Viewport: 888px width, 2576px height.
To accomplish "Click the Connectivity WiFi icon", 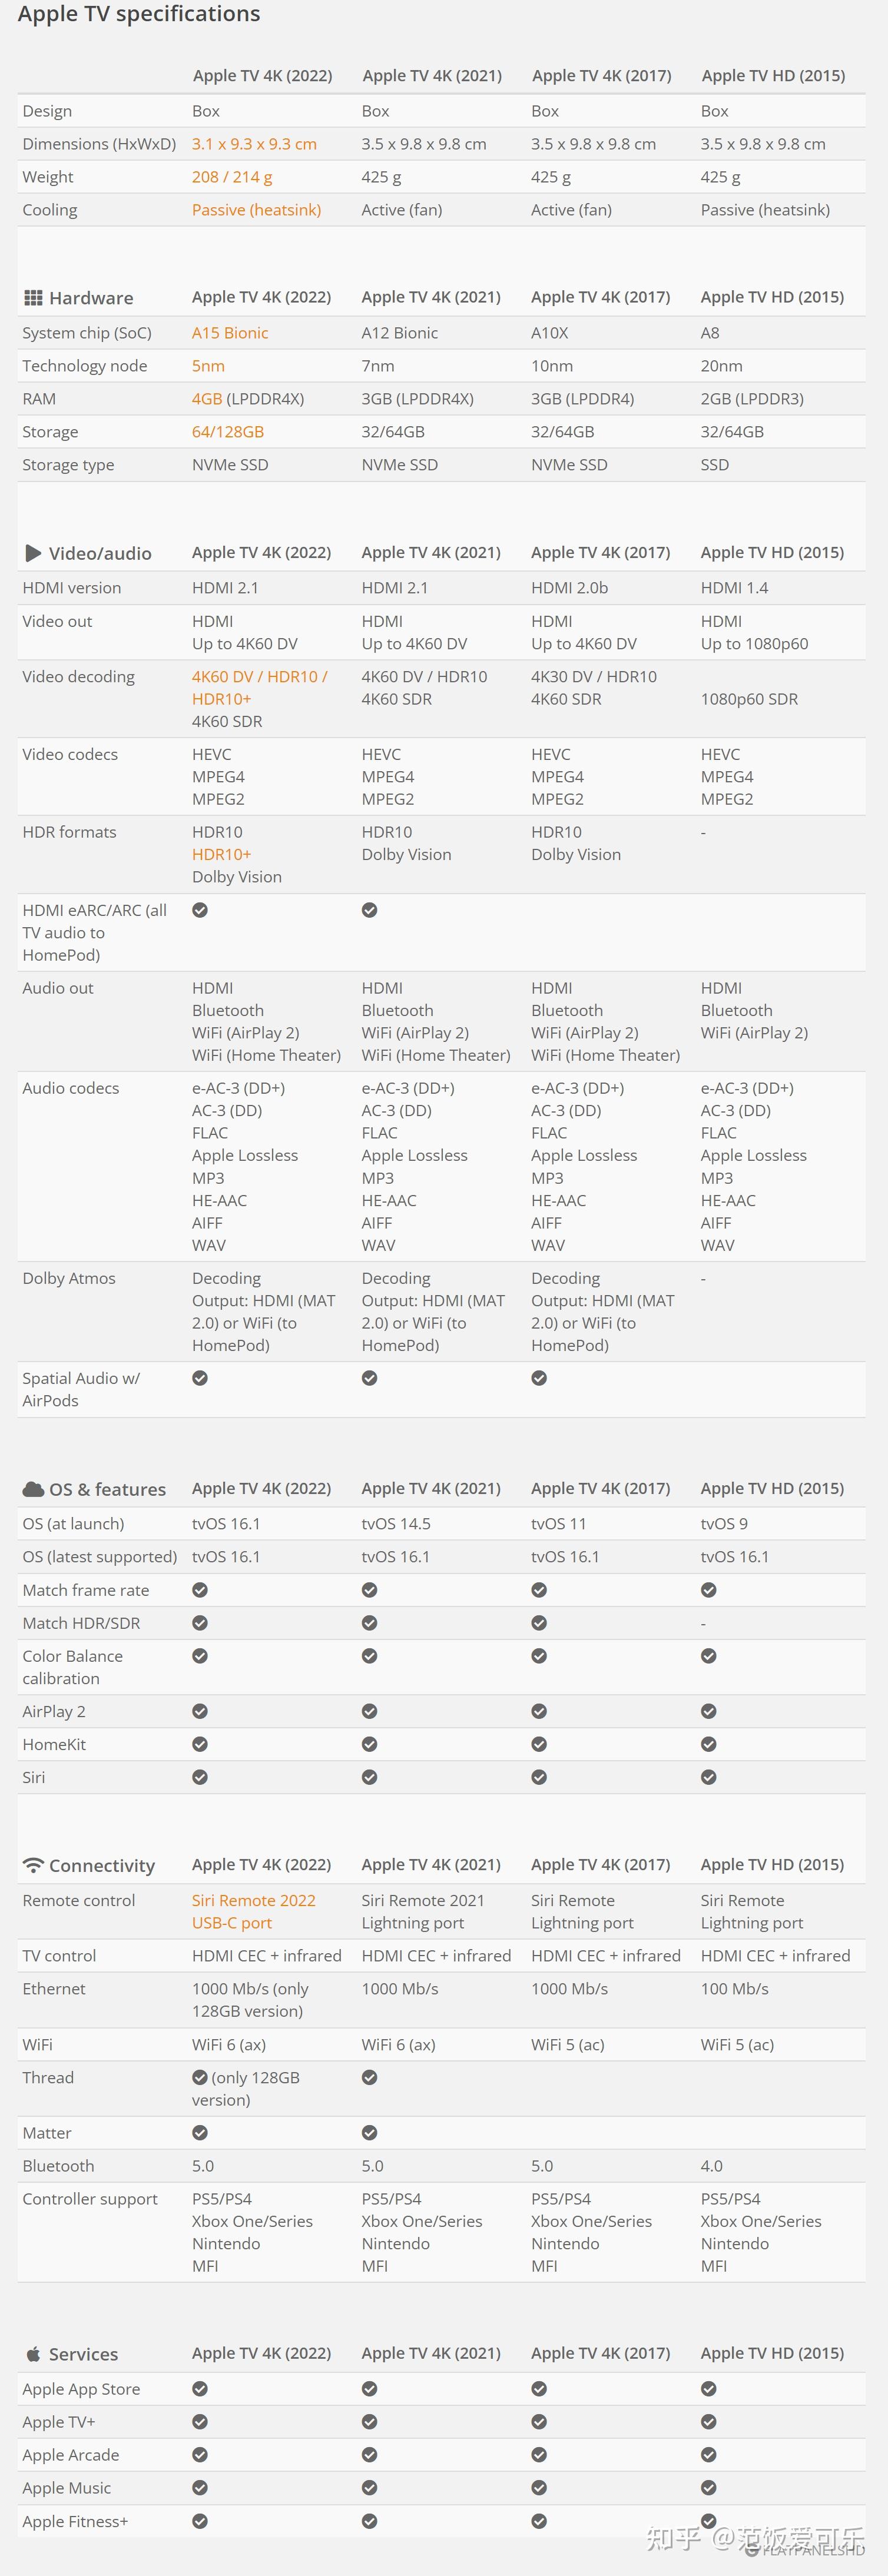I will tap(33, 1865).
